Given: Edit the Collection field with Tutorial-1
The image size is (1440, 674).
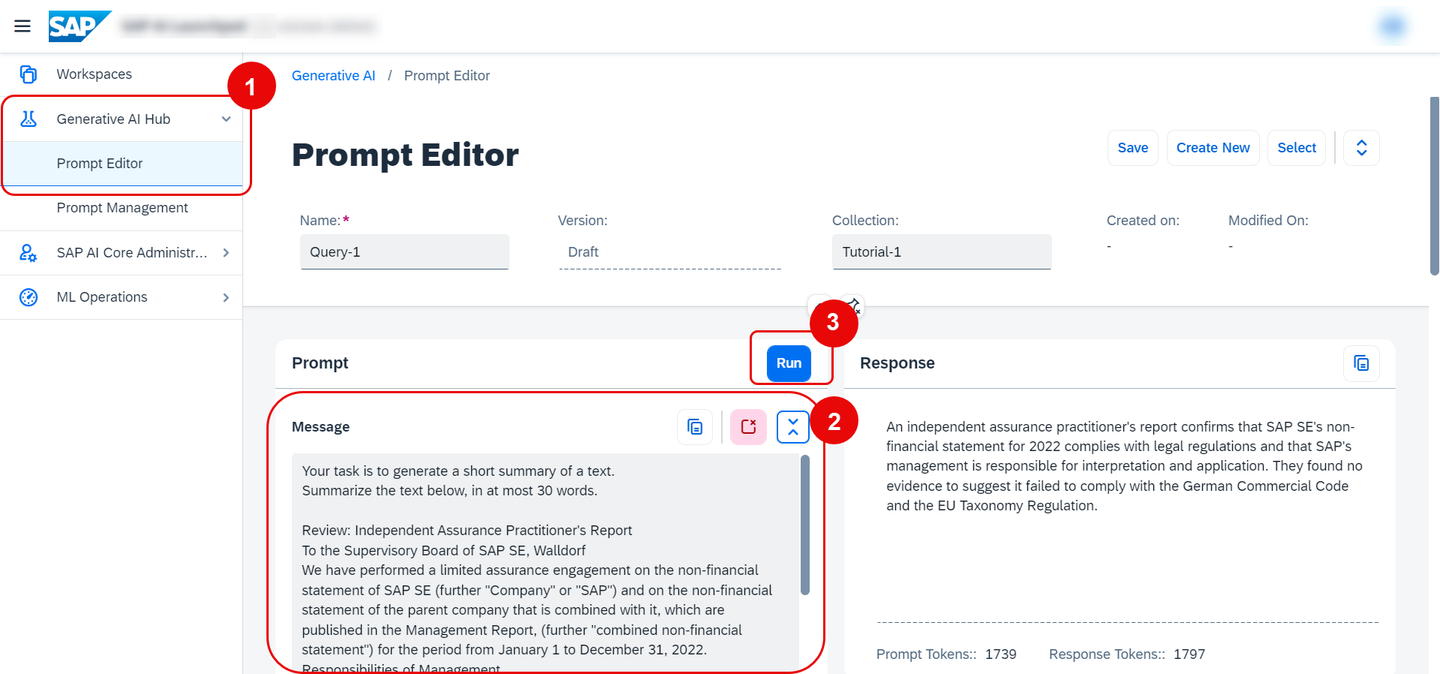Looking at the screenshot, I should (x=941, y=252).
